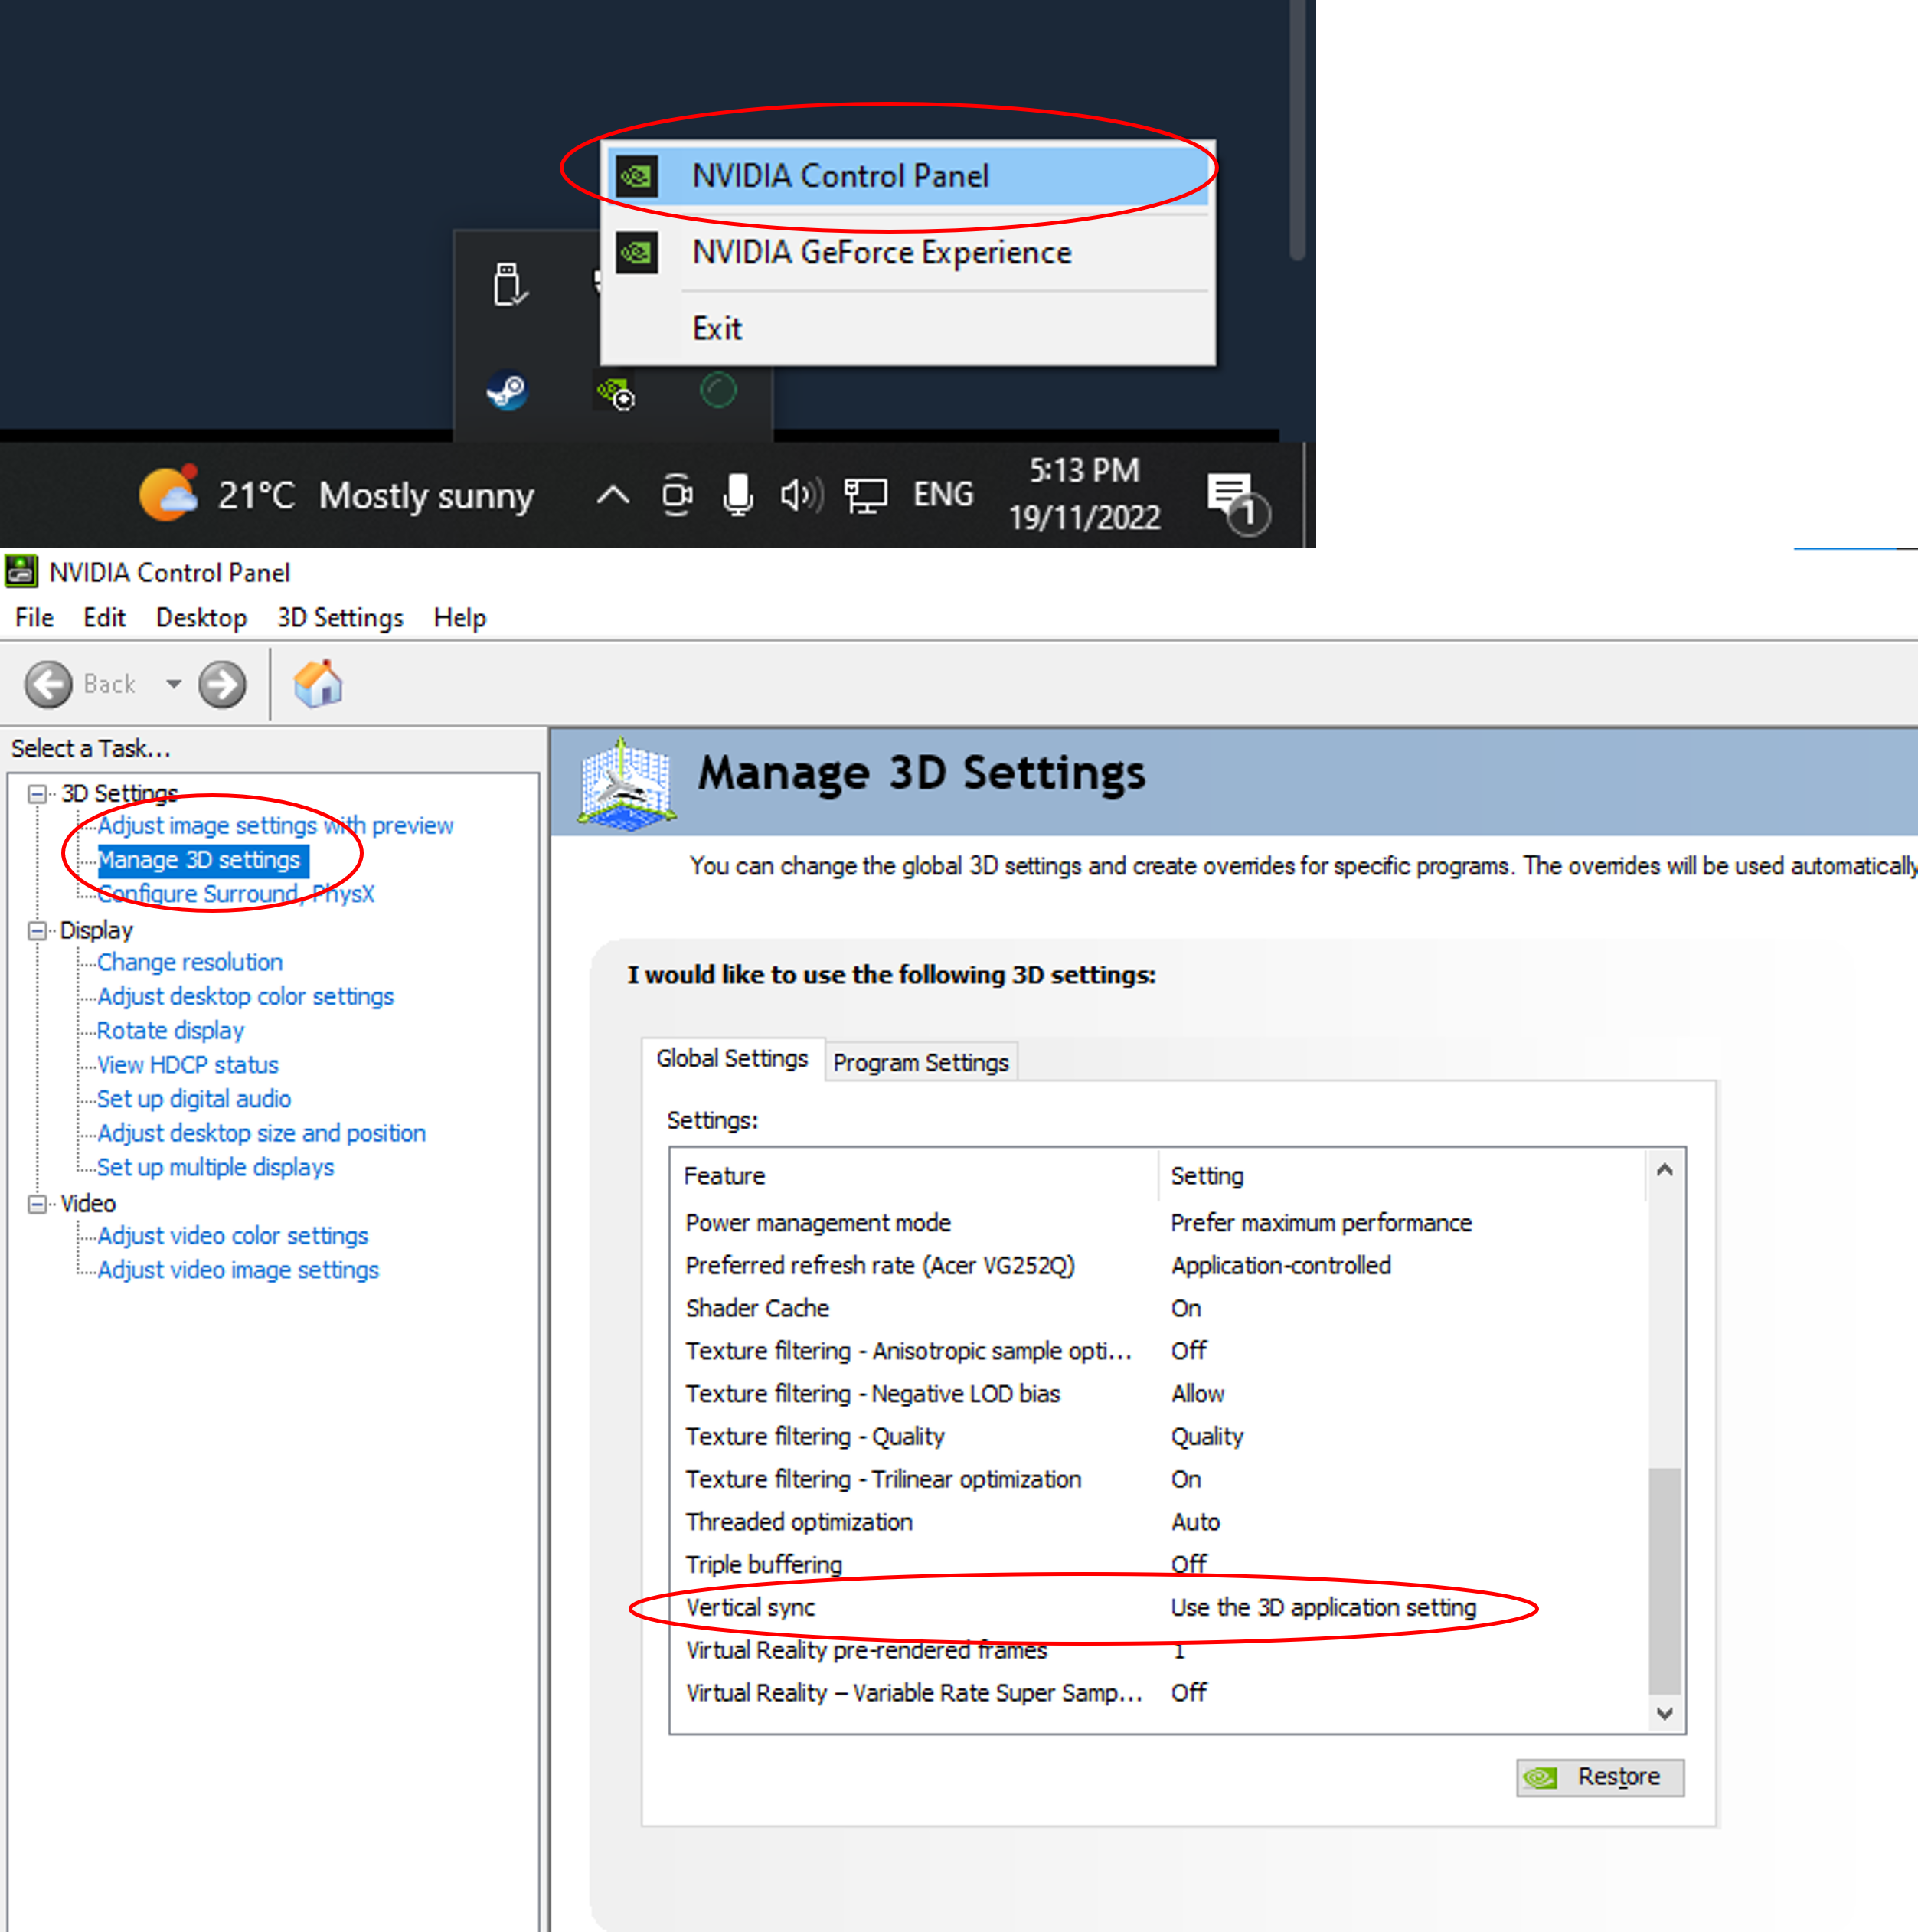
Task: Select Virtual Reality – Variable Rate Super Sampling row
Action: click(1159, 1694)
